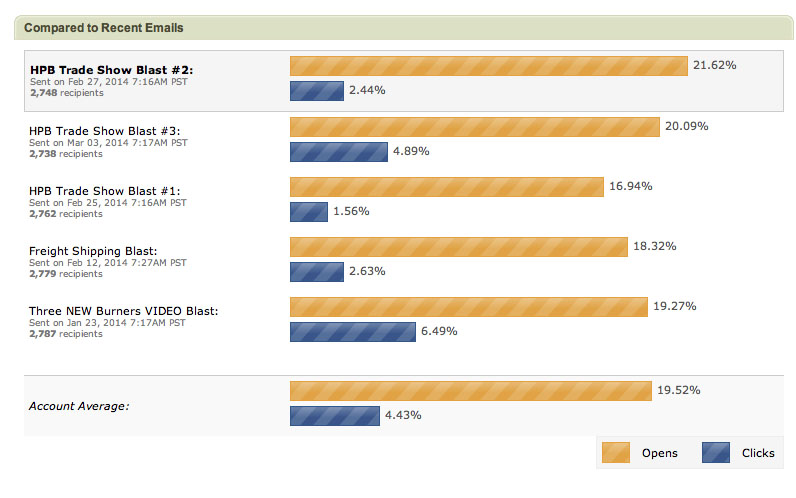The width and height of the screenshot is (796, 498).
Task: Click the Account Average 4.43% clicks bar
Action: [x=334, y=416]
